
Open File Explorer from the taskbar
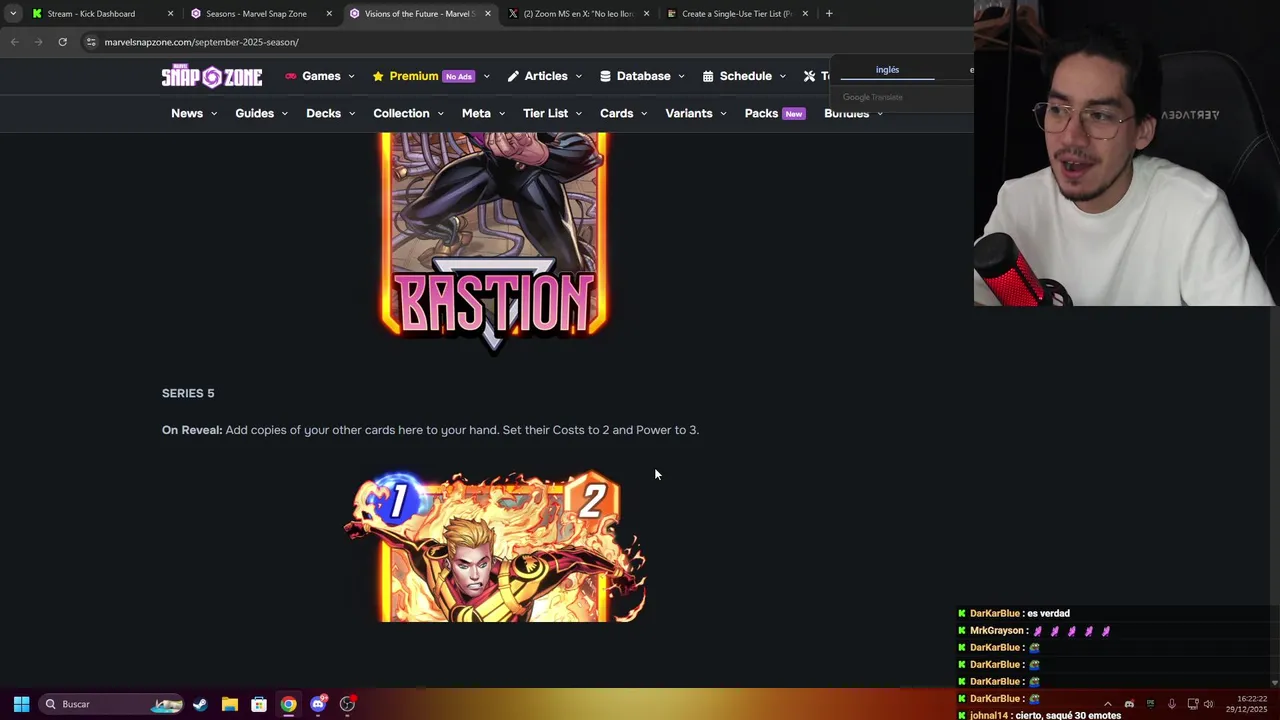tap(229, 704)
